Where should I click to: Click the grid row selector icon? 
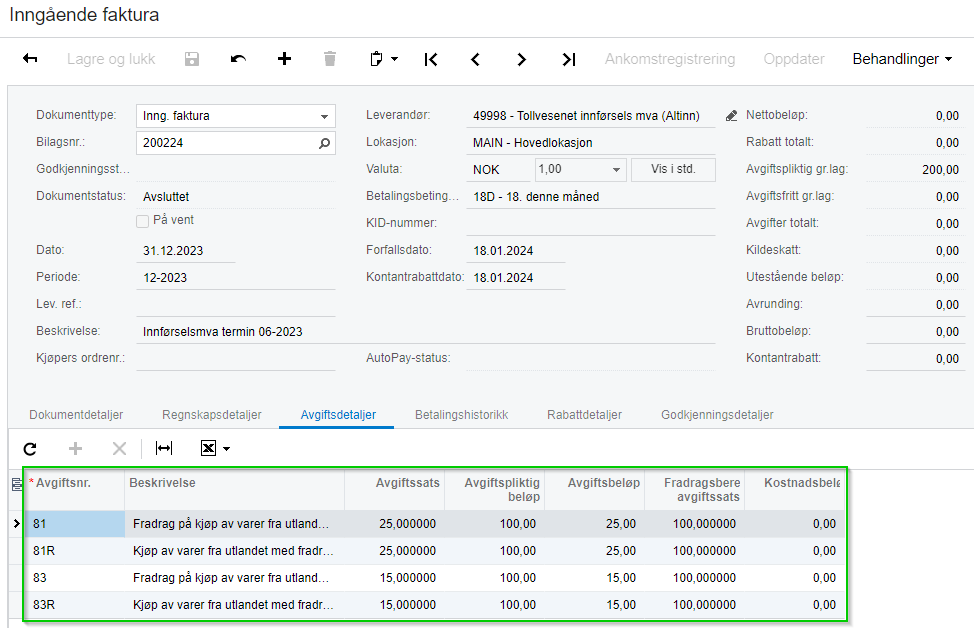(17, 485)
